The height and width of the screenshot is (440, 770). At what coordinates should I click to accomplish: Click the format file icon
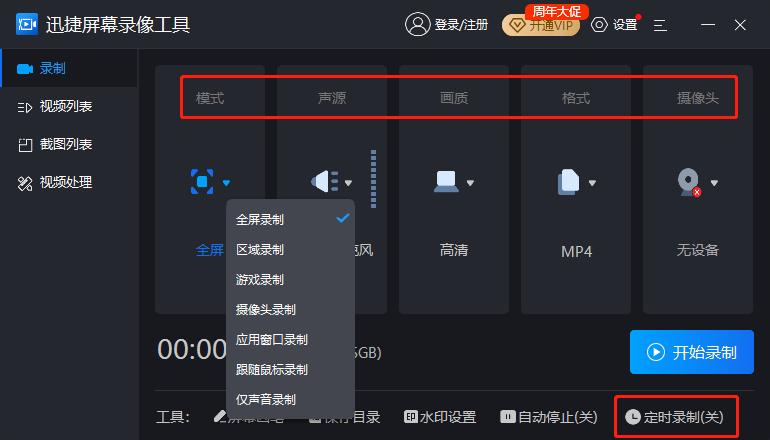click(x=569, y=182)
